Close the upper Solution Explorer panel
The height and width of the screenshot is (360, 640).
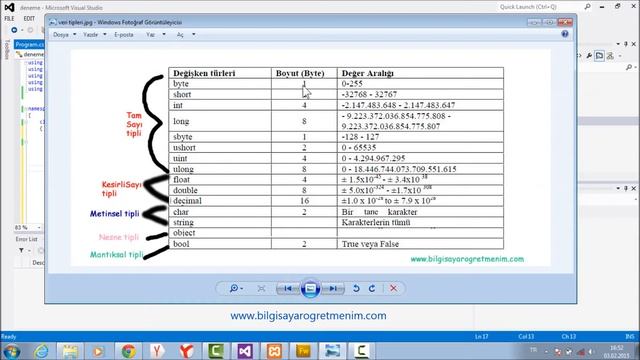click(x=633, y=44)
